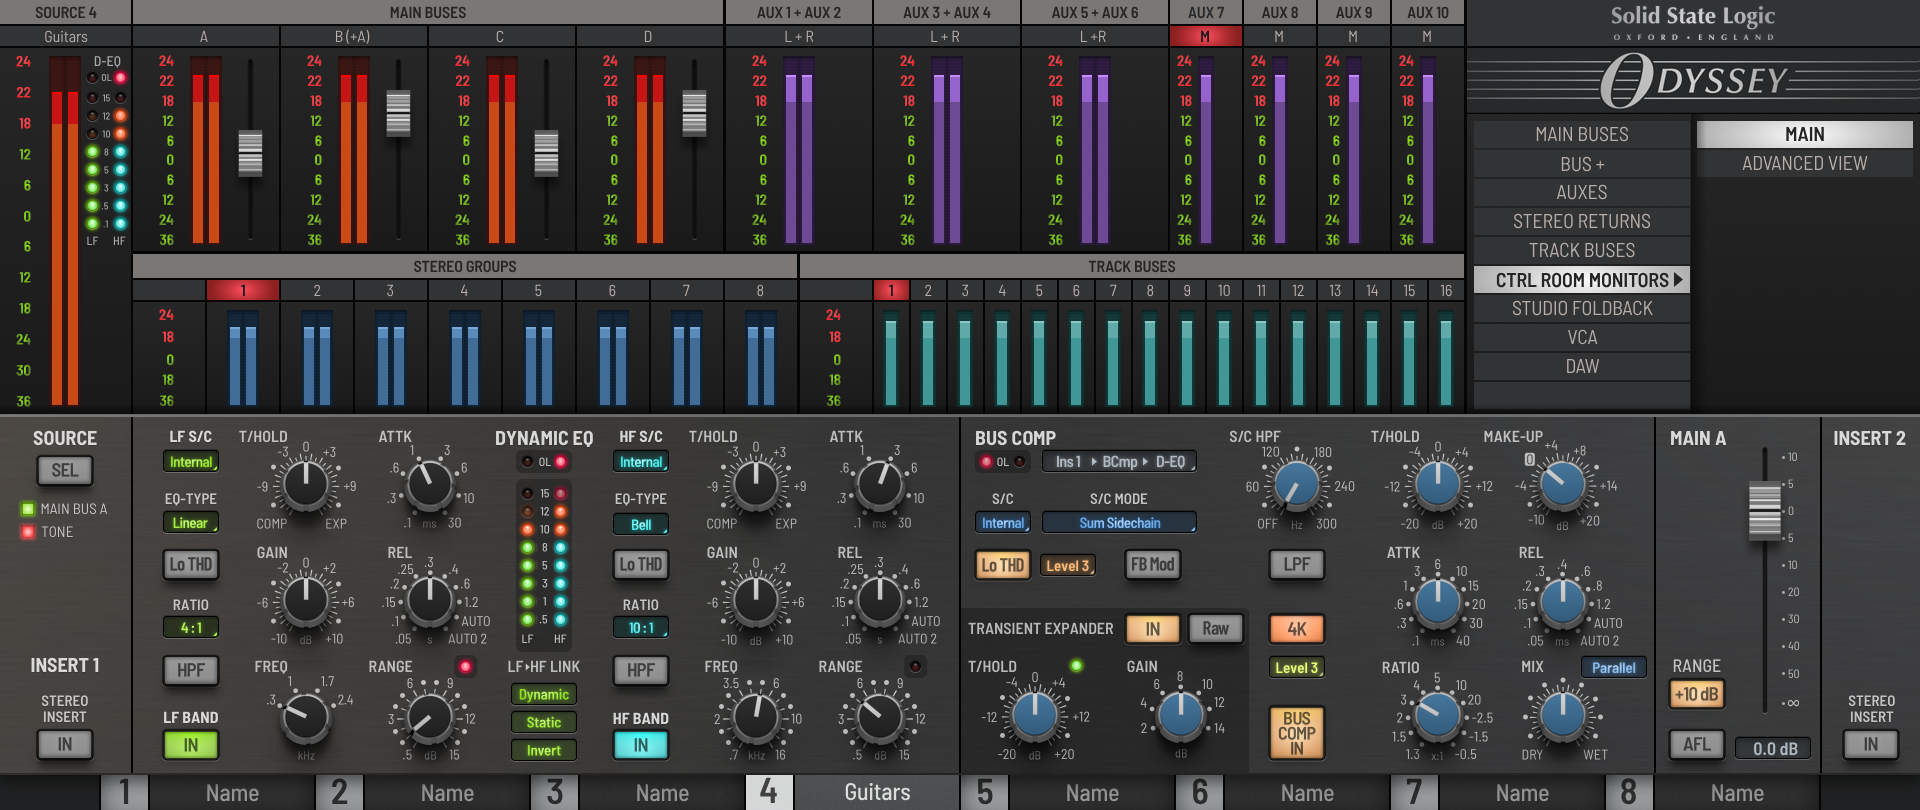Screen dimensions: 1920x810
Task: Select channel tab number 7
Action: tap(1414, 792)
